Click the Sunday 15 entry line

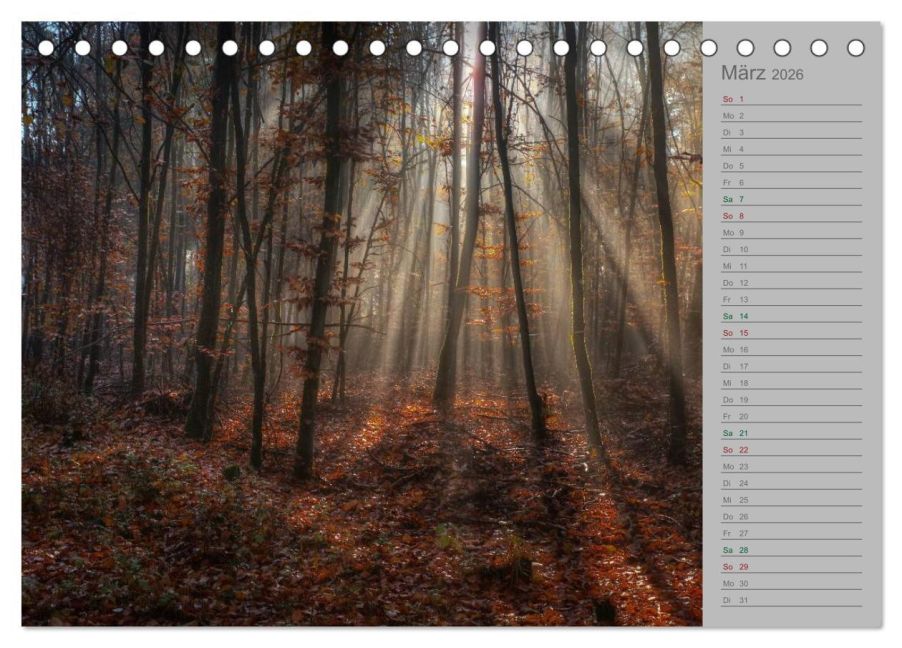pos(792,333)
